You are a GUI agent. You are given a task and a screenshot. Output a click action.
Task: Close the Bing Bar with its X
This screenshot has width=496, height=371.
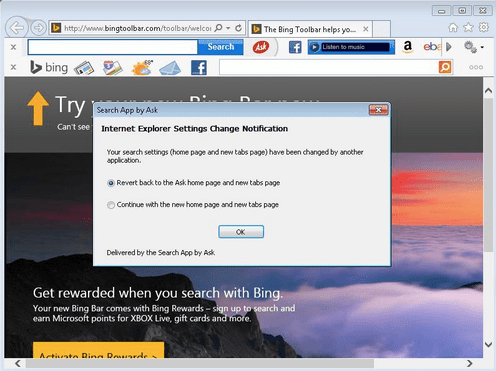click(x=13, y=67)
